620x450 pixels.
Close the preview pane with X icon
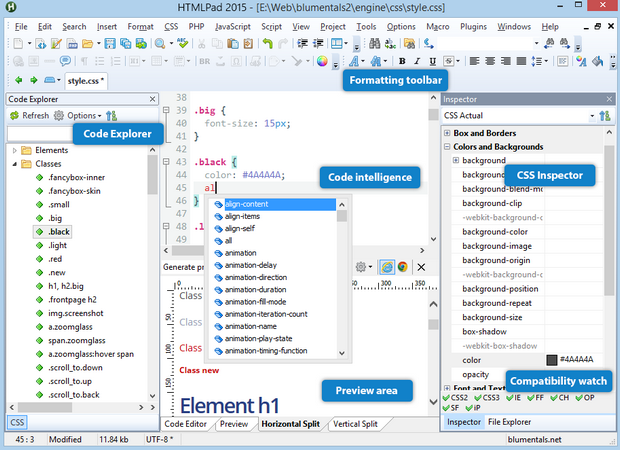point(421,268)
